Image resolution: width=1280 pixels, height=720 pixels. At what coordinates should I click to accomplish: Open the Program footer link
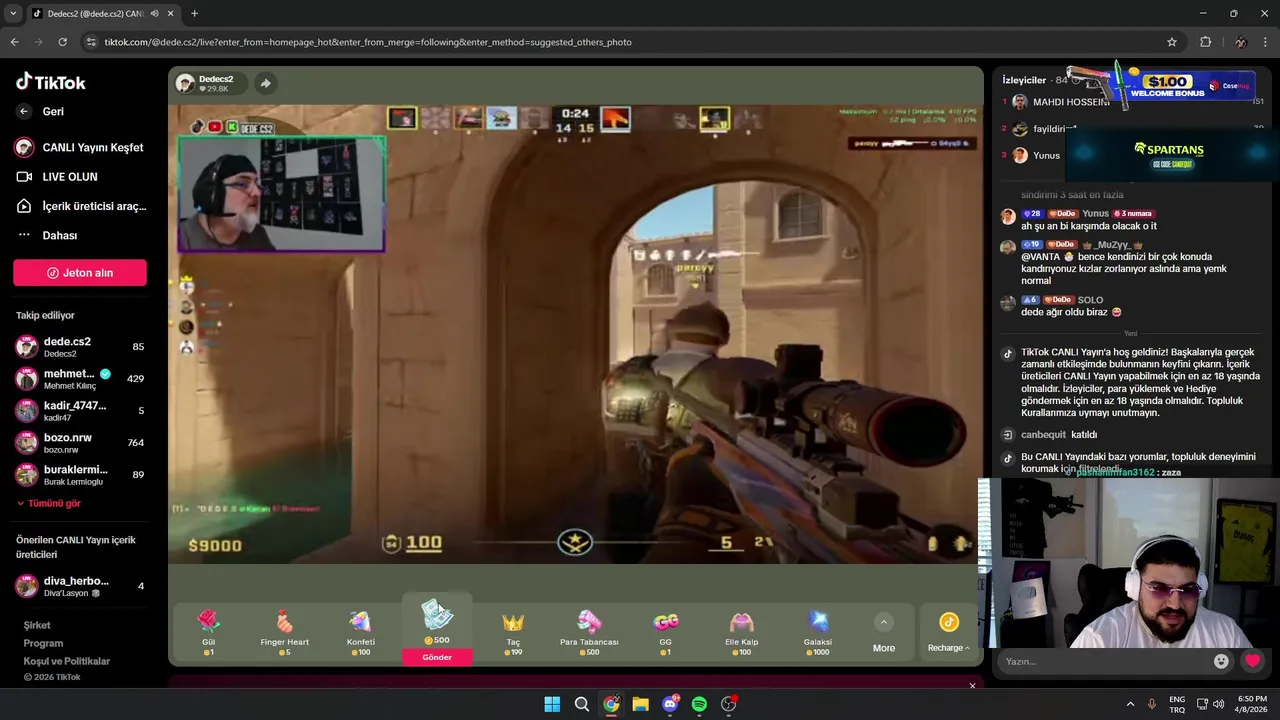pos(43,643)
